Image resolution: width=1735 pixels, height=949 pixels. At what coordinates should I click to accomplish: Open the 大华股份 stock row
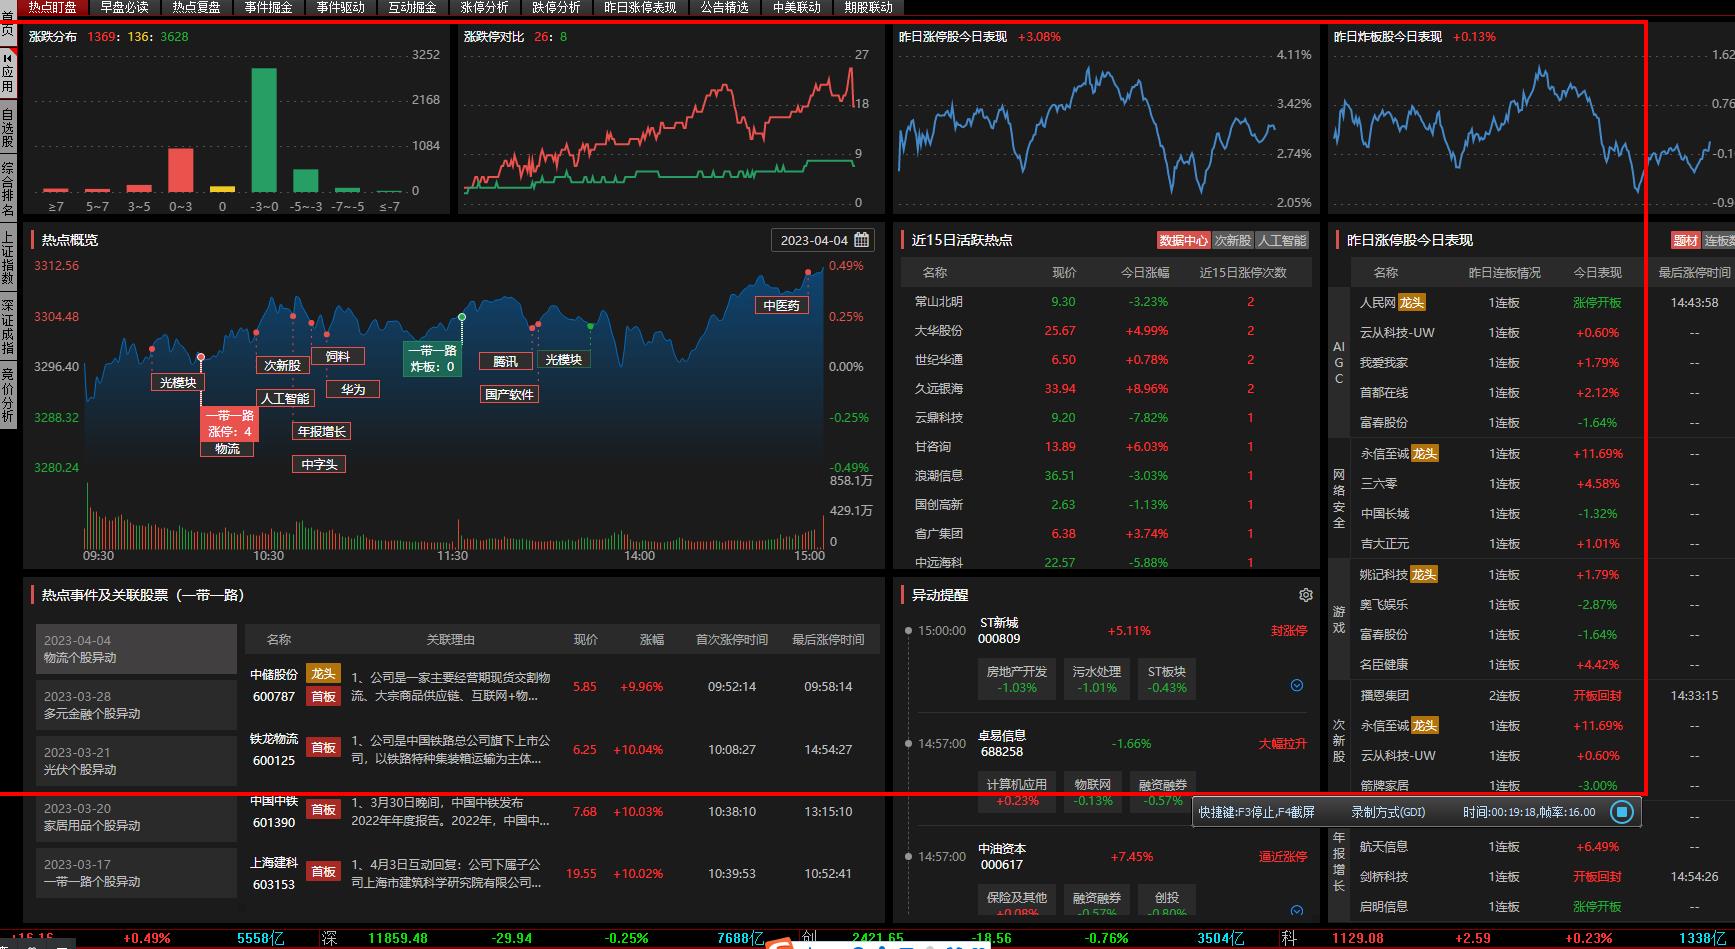(938, 331)
